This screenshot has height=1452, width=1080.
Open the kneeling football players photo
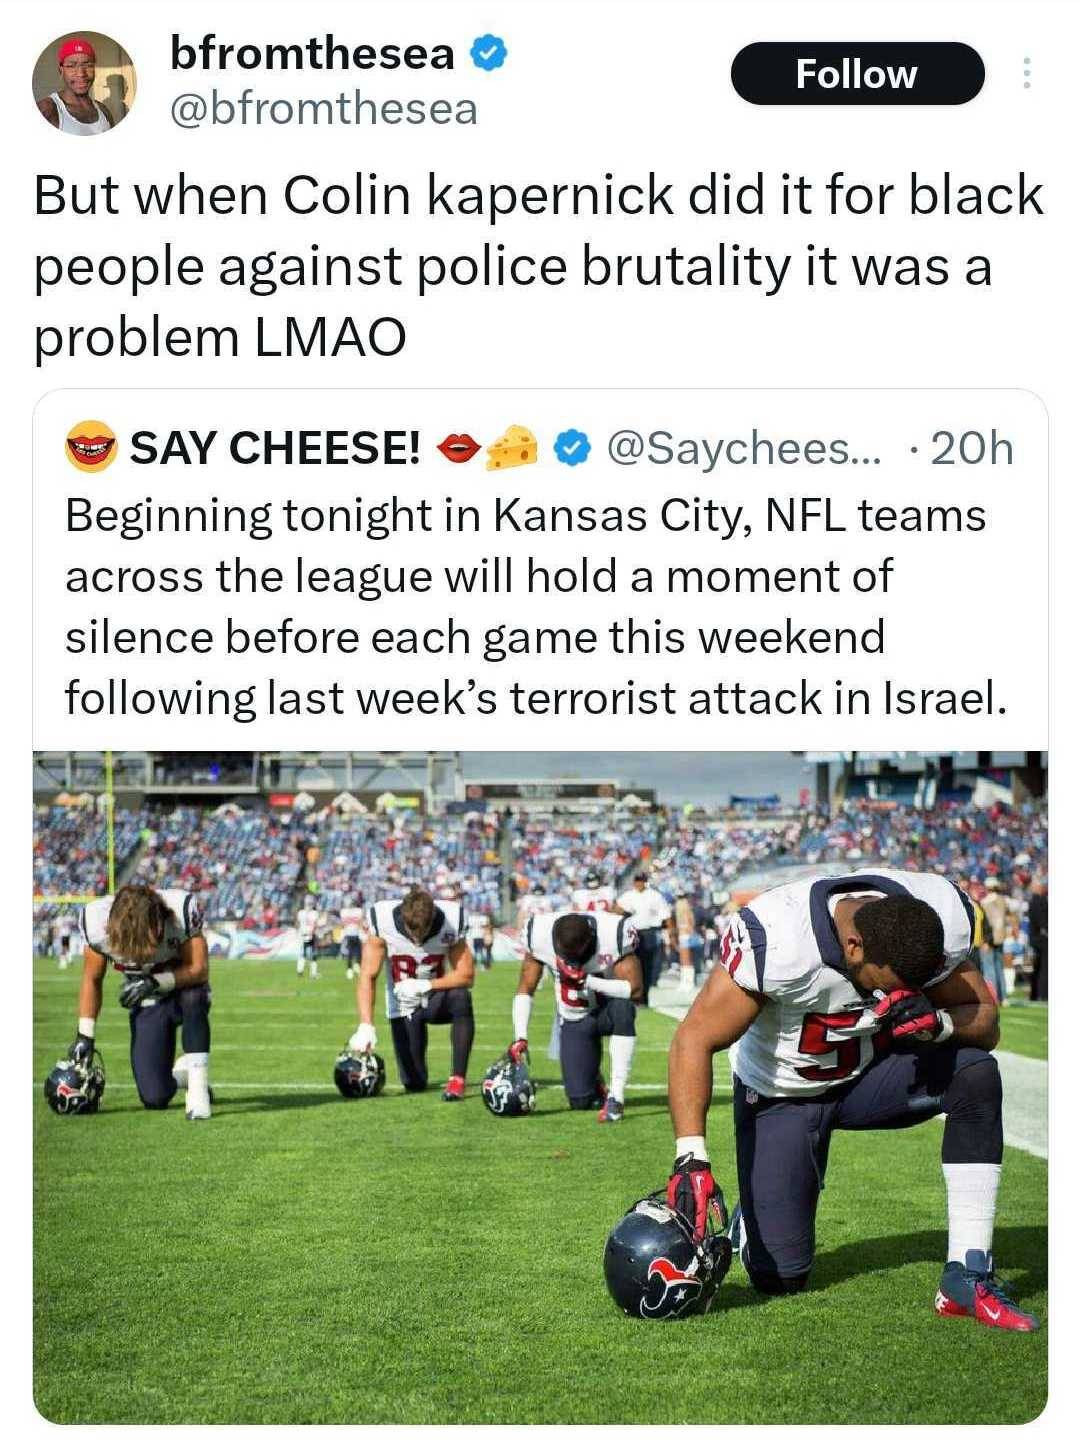coord(540,1085)
